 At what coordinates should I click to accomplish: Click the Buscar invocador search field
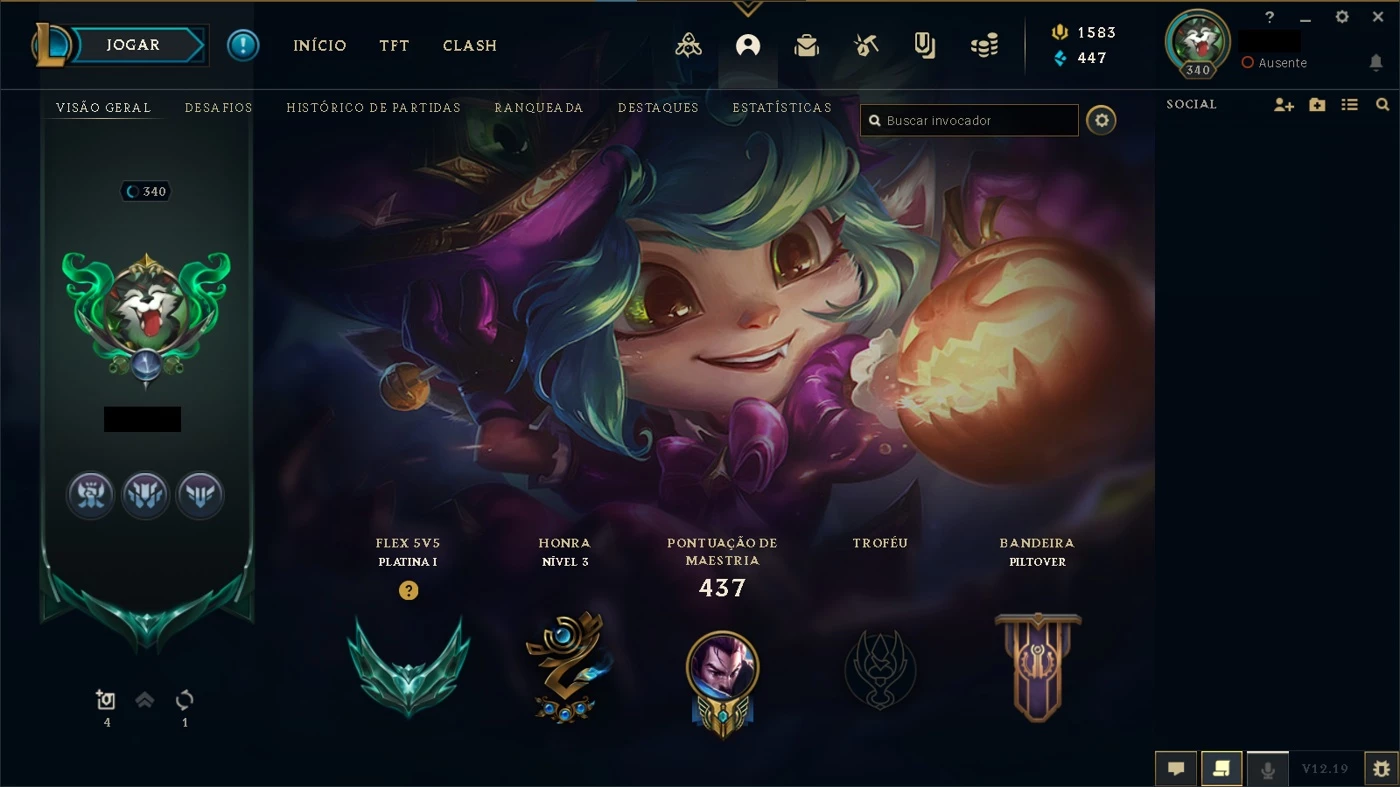click(970, 120)
